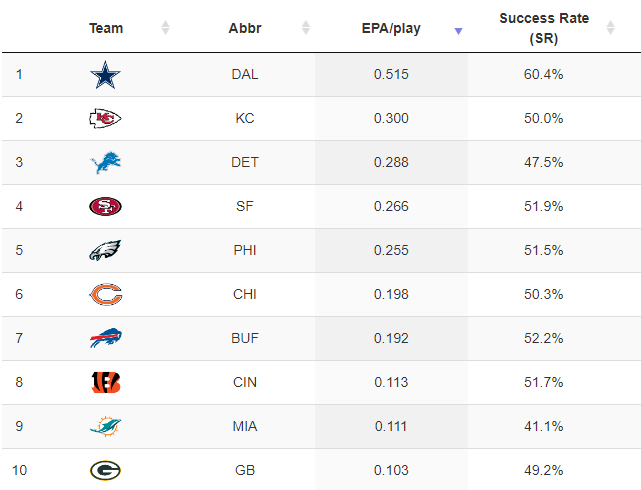Click the Chicago Bears C logo

[x=105, y=294]
